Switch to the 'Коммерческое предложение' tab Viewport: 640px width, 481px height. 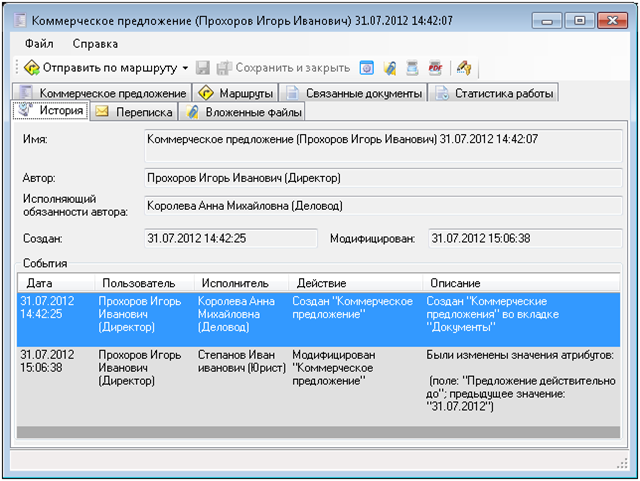click(102, 93)
